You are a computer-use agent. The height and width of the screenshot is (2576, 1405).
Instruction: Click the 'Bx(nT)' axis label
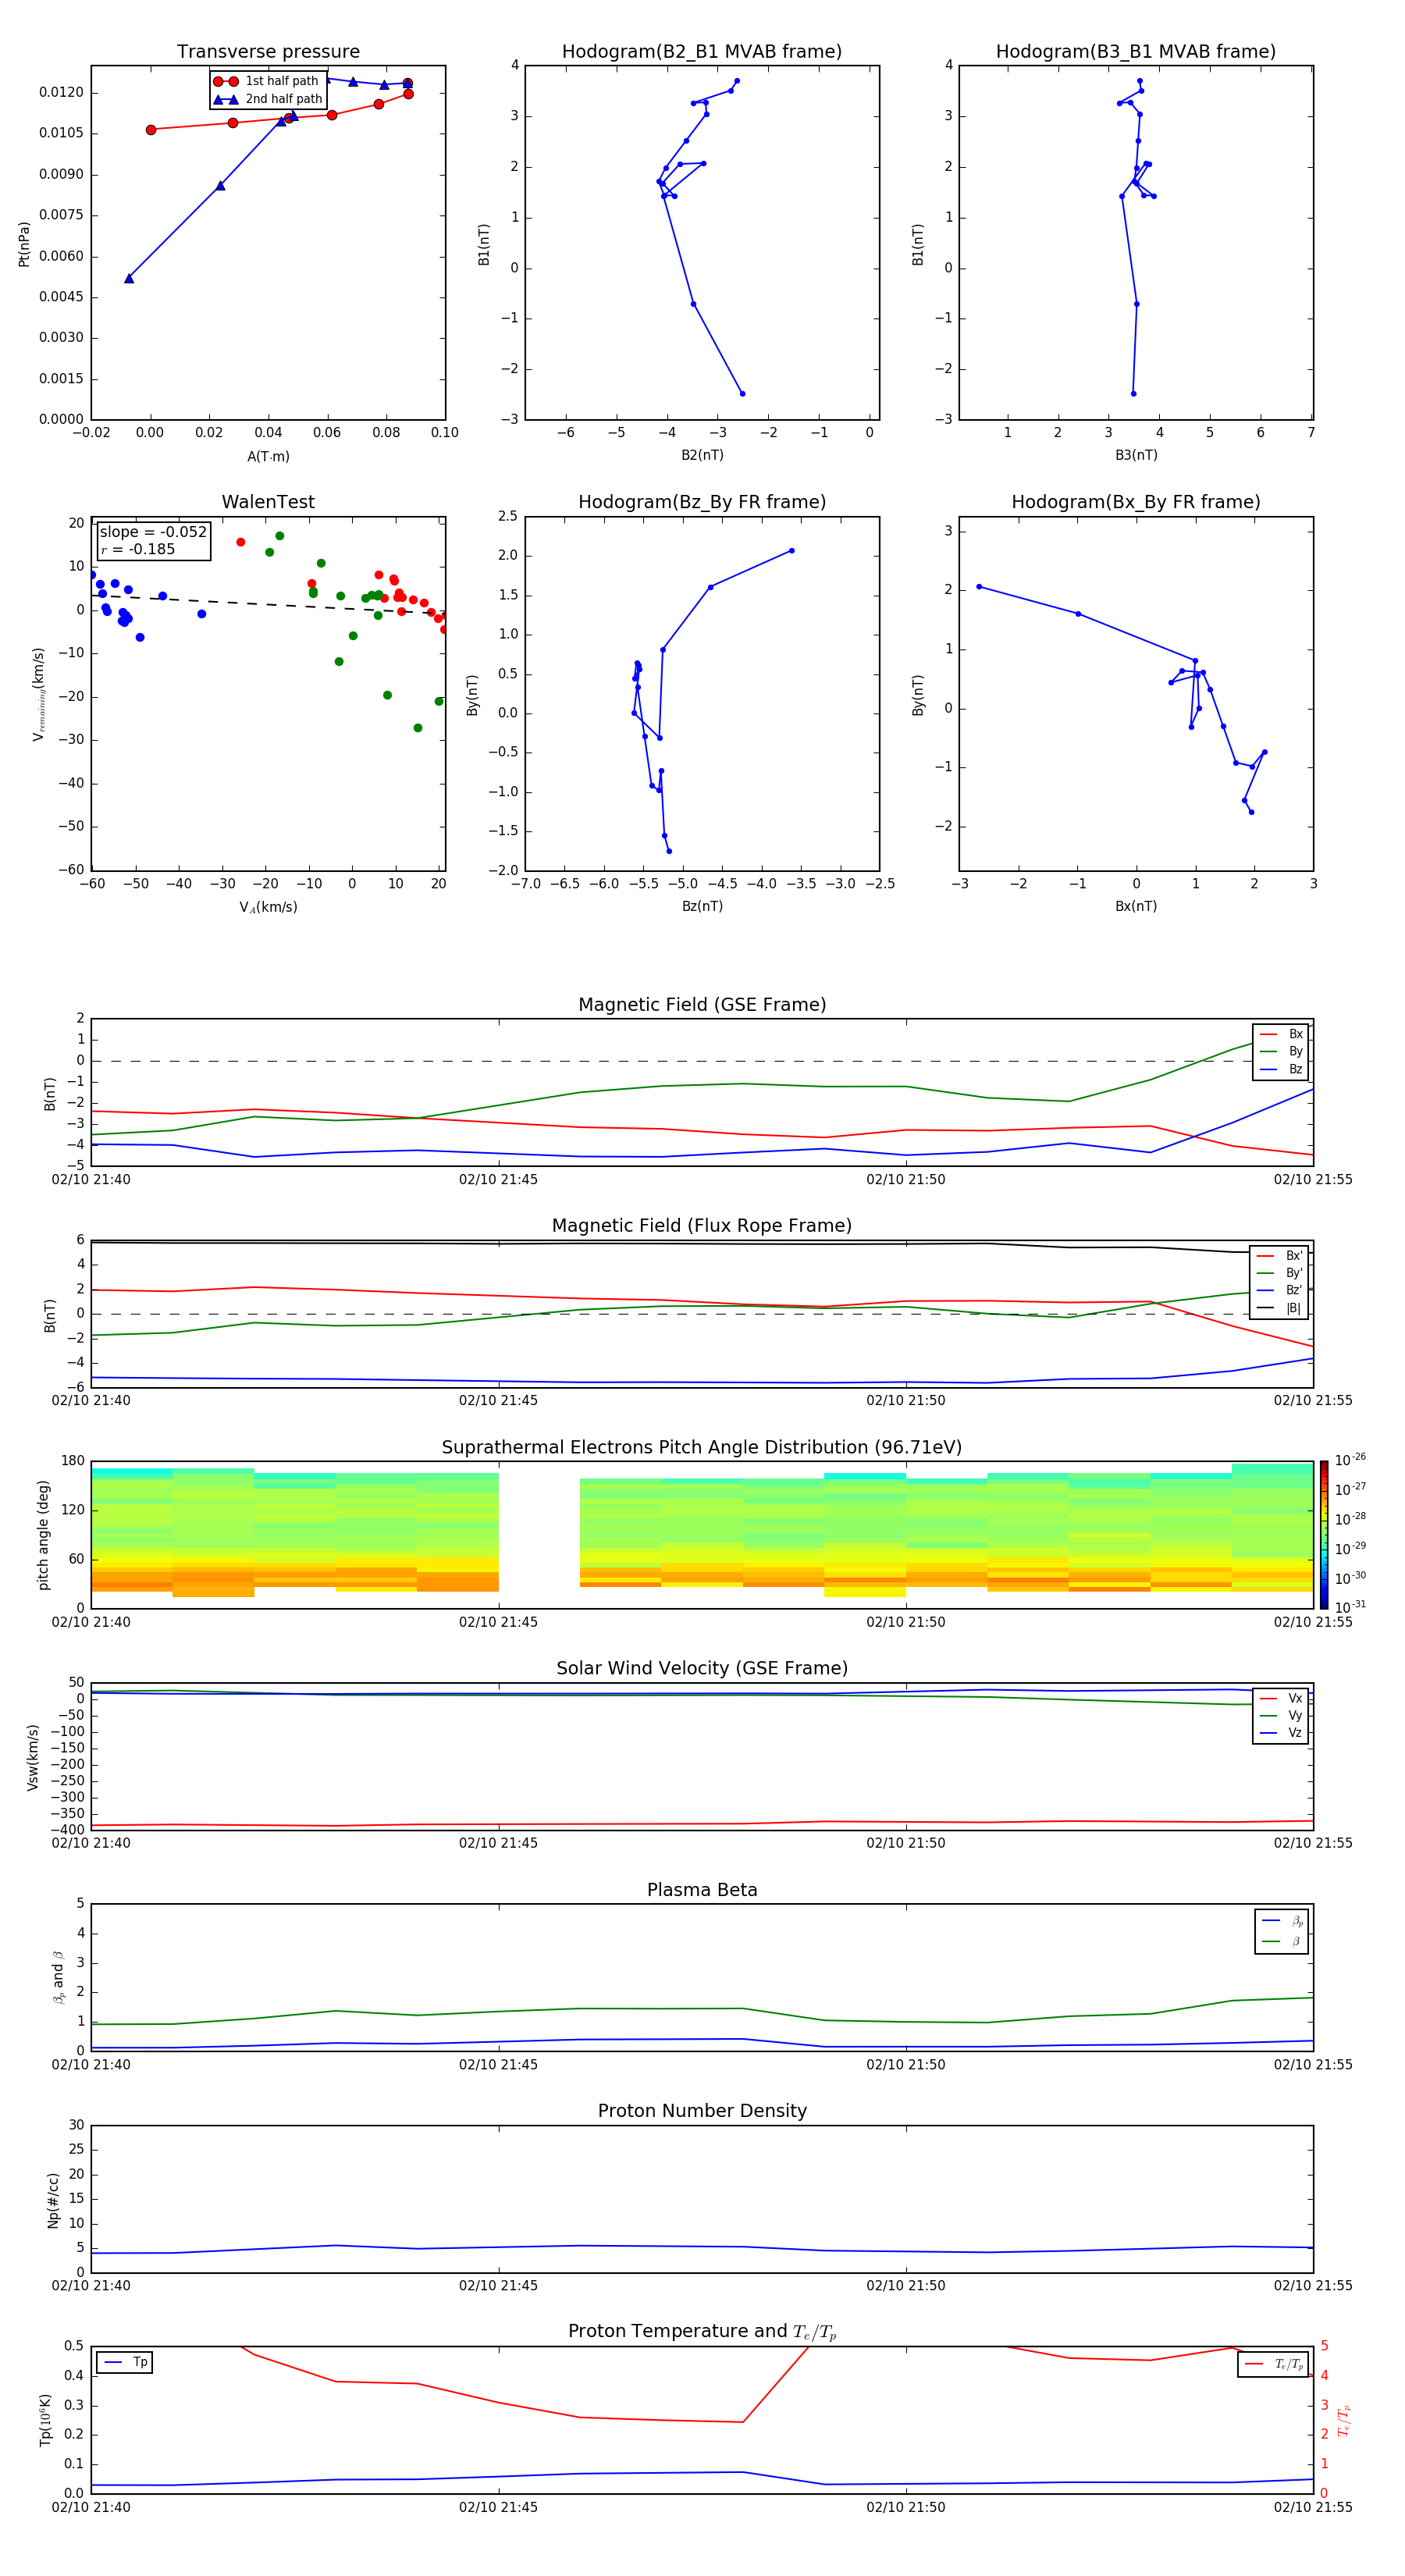tap(1136, 906)
